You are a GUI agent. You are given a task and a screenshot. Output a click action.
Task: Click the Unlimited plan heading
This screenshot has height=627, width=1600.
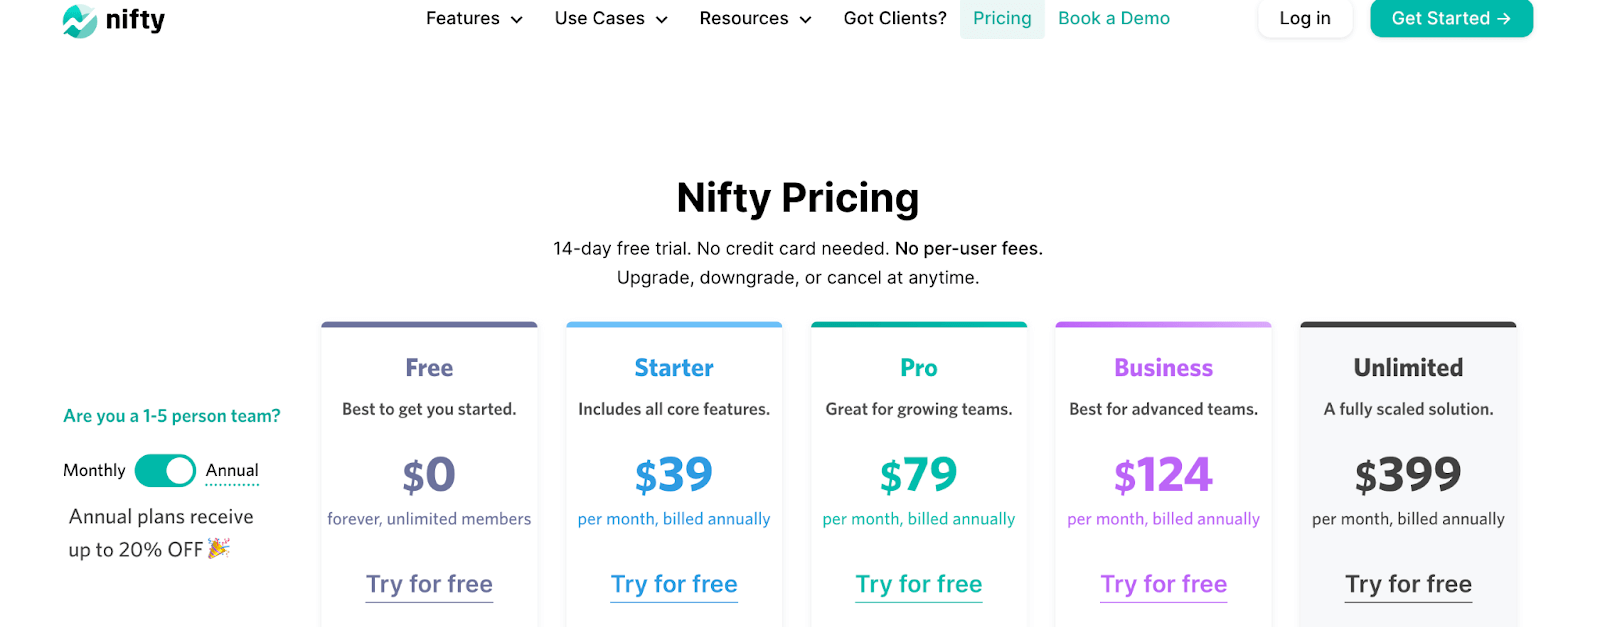[x=1408, y=368]
